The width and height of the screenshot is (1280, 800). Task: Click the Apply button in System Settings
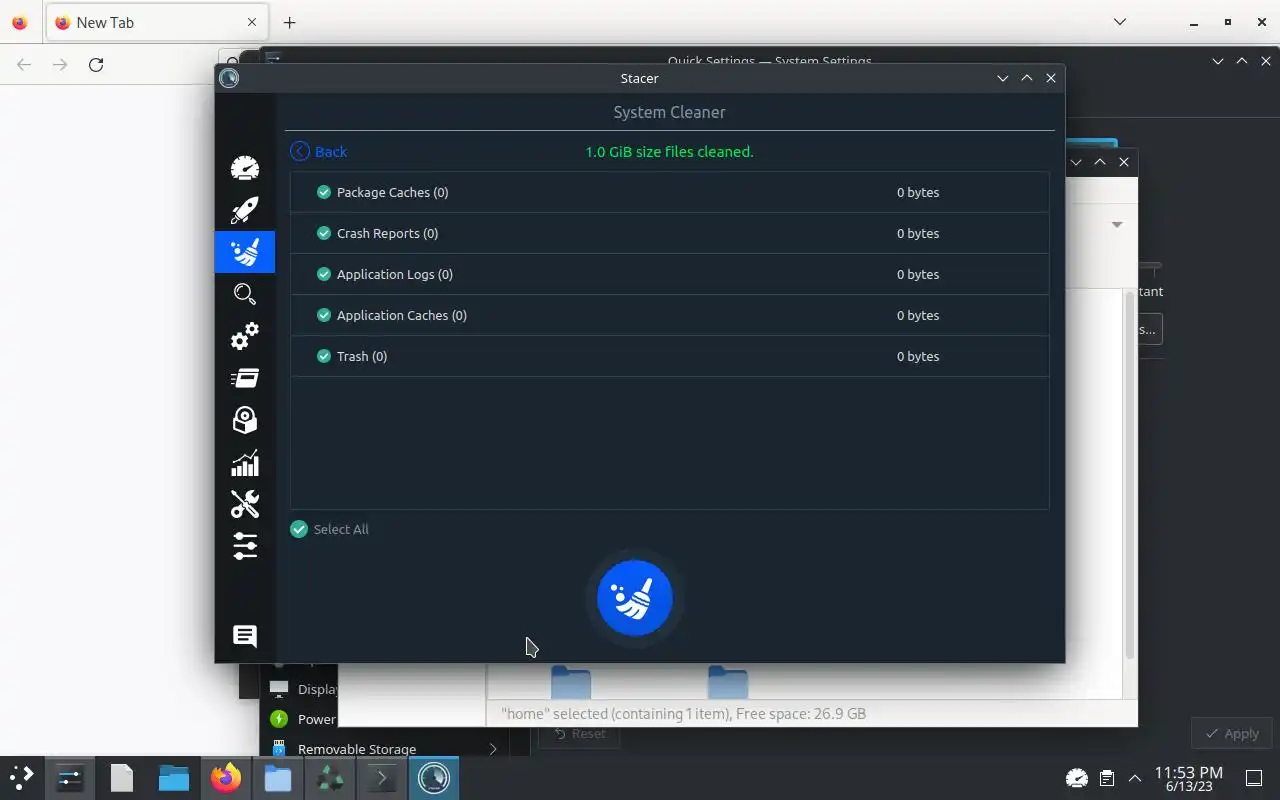pos(1232,733)
